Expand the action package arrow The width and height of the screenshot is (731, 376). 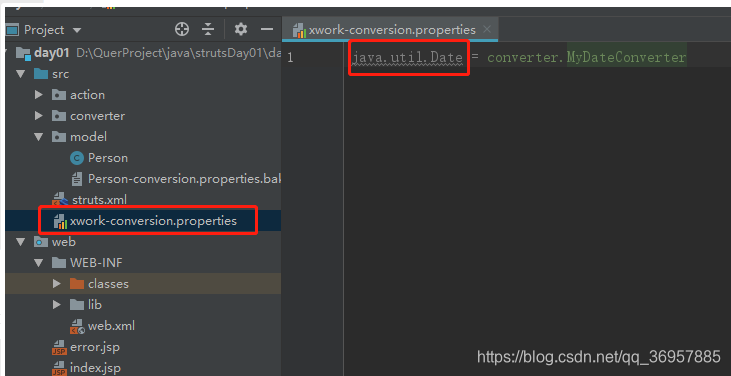coord(39,95)
